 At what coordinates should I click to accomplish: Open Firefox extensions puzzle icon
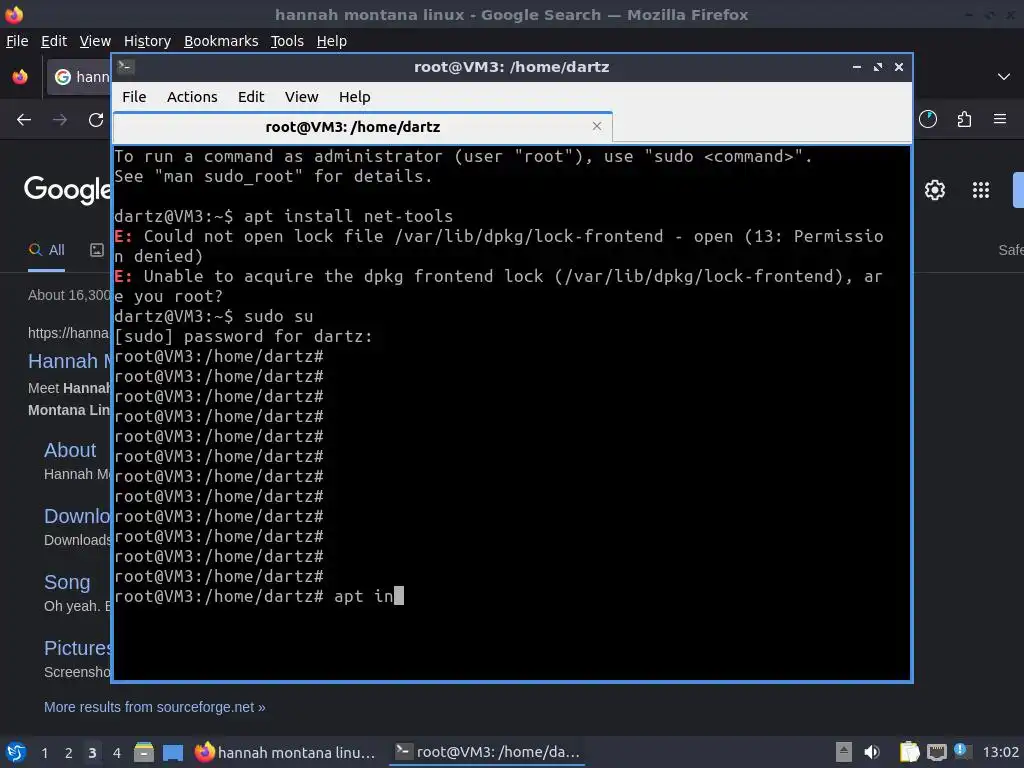[x=964, y=120]
